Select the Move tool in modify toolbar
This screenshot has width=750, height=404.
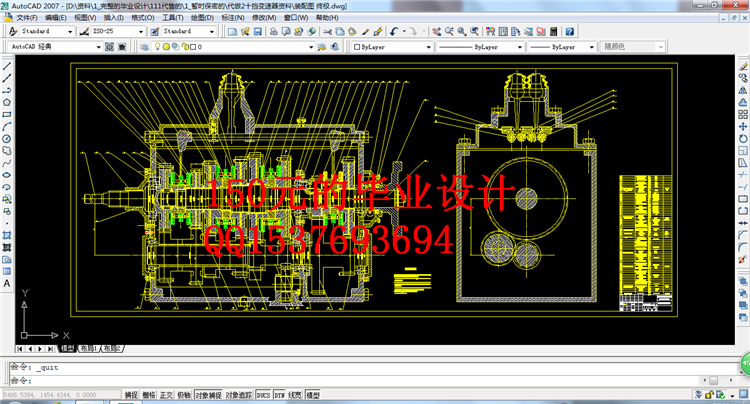(x=743, y=127)
